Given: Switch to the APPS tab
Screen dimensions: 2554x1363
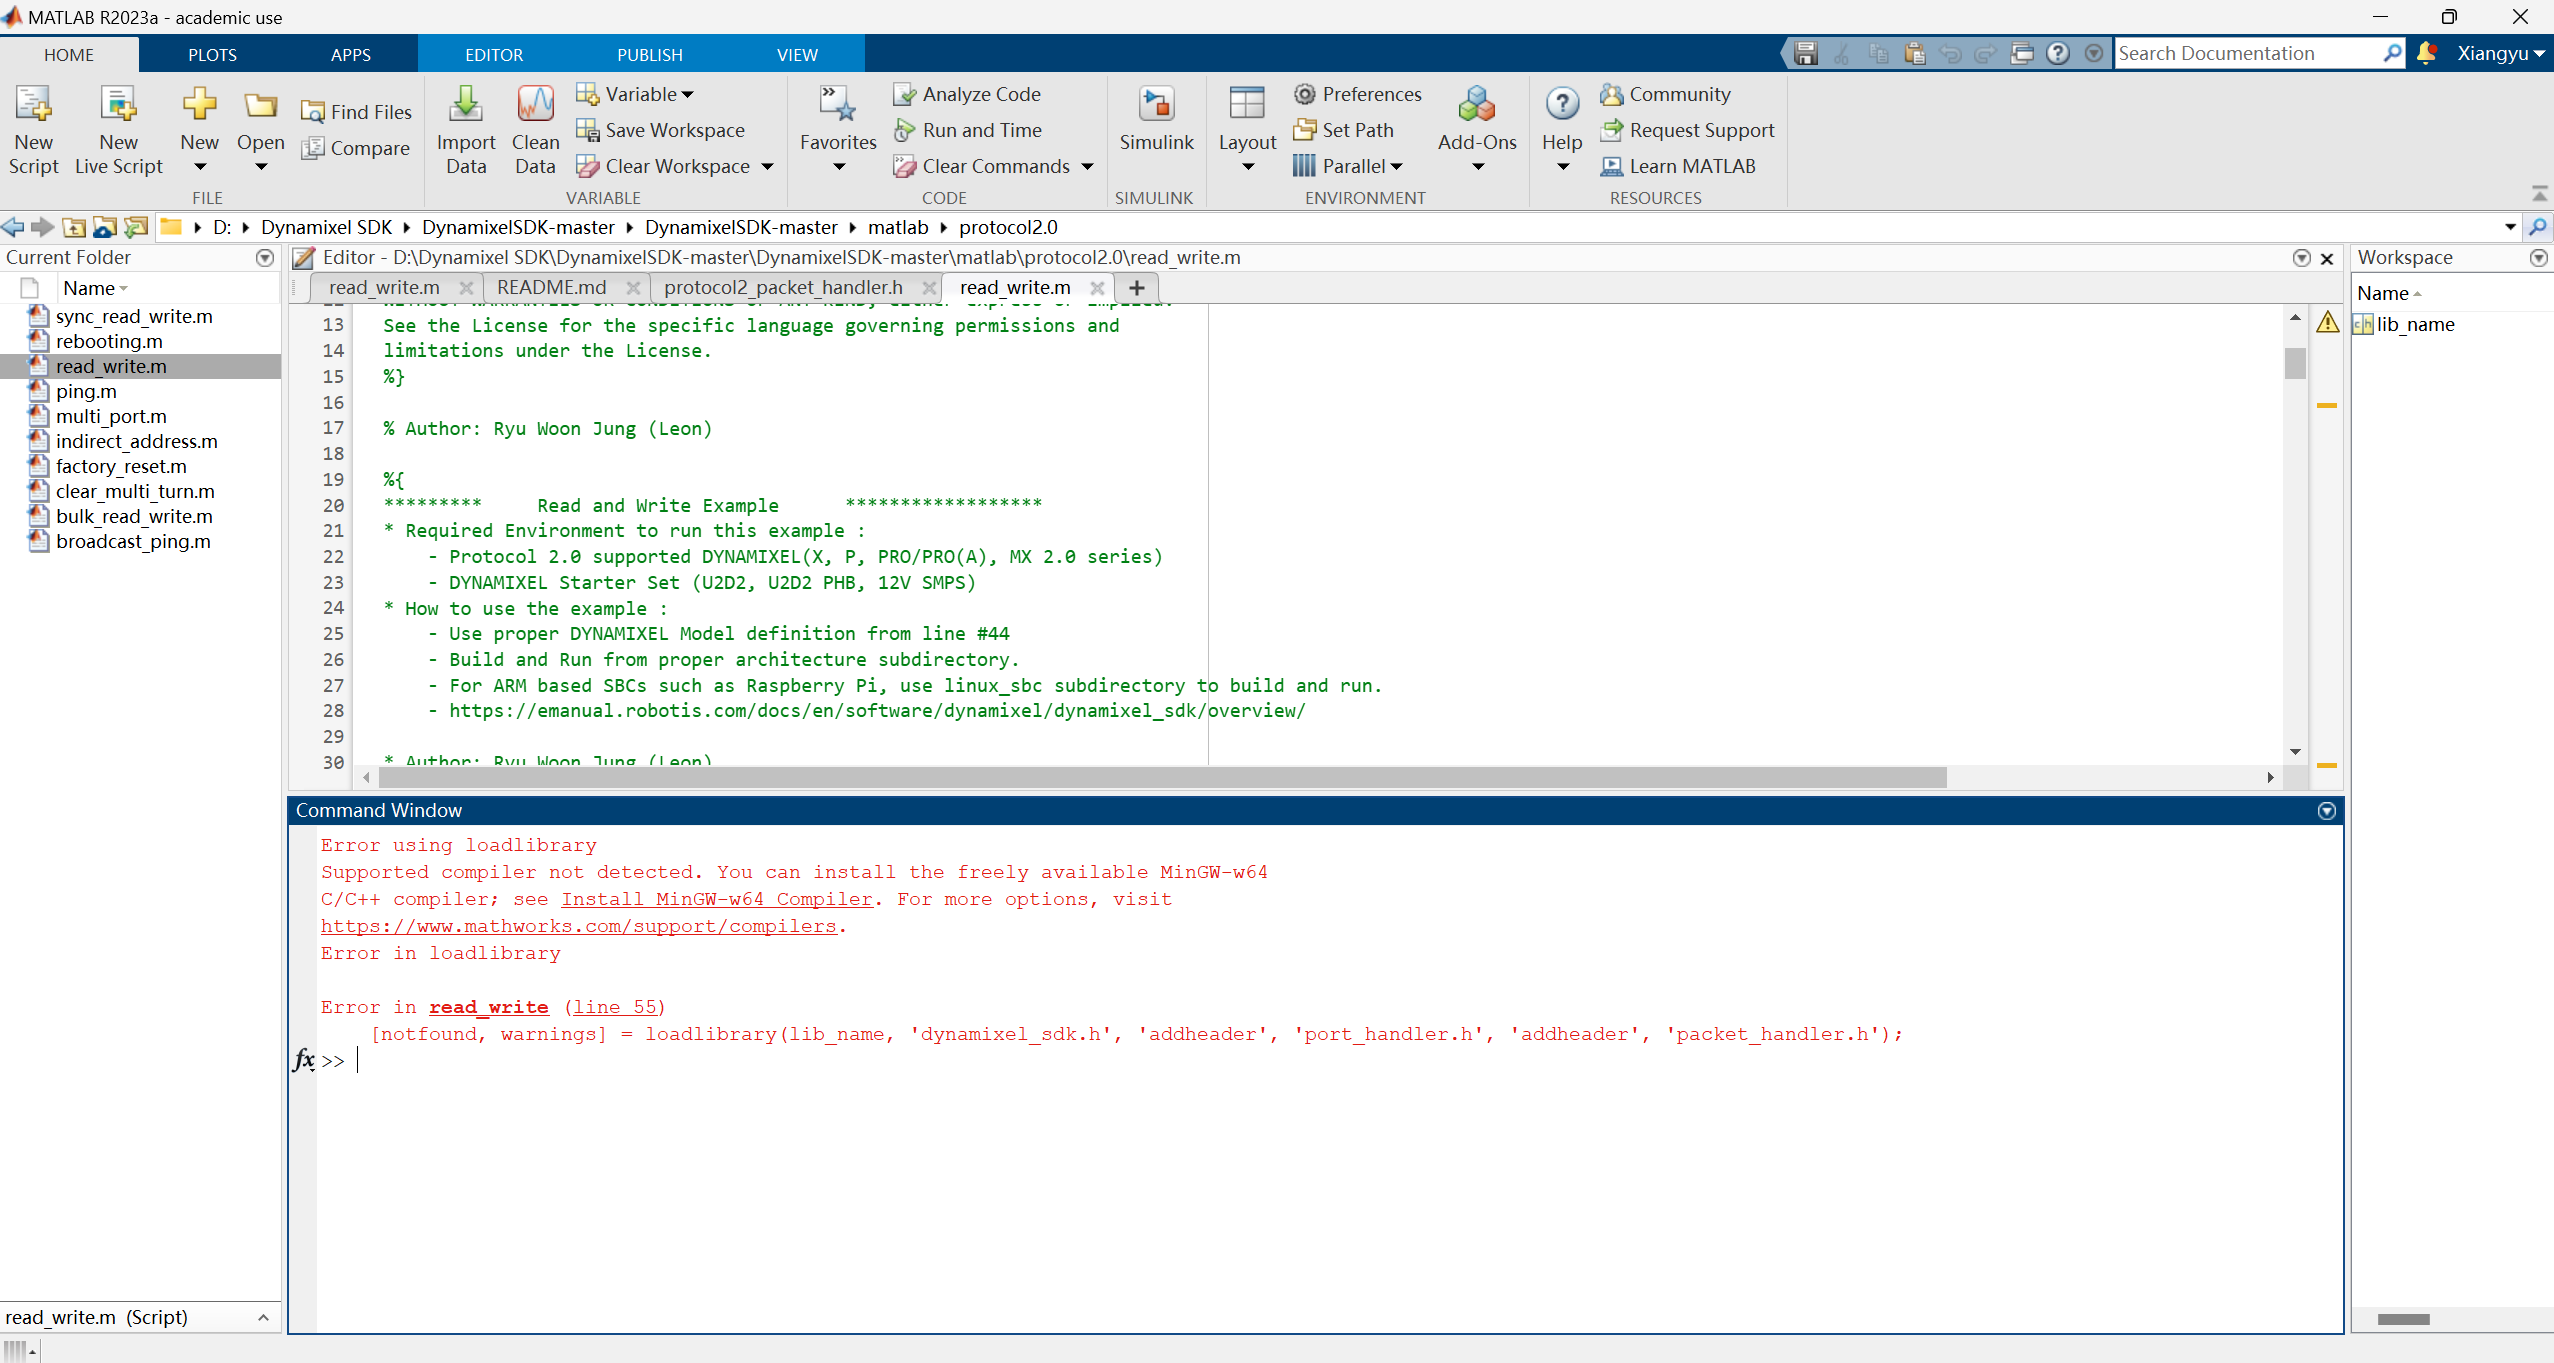Looking at the screenshot, I should [x=351, y=55].
